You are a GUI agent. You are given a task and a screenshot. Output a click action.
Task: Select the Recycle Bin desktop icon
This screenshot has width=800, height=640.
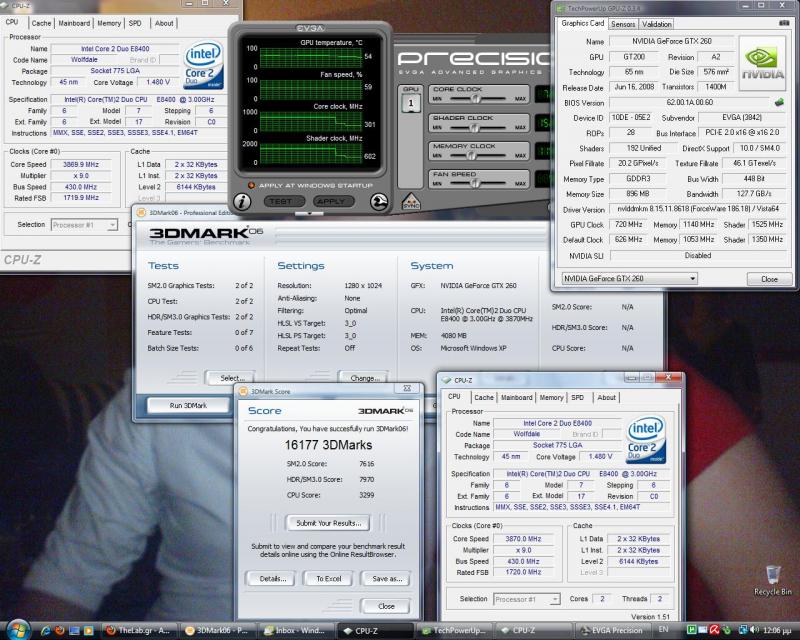(x=773, y=580)
